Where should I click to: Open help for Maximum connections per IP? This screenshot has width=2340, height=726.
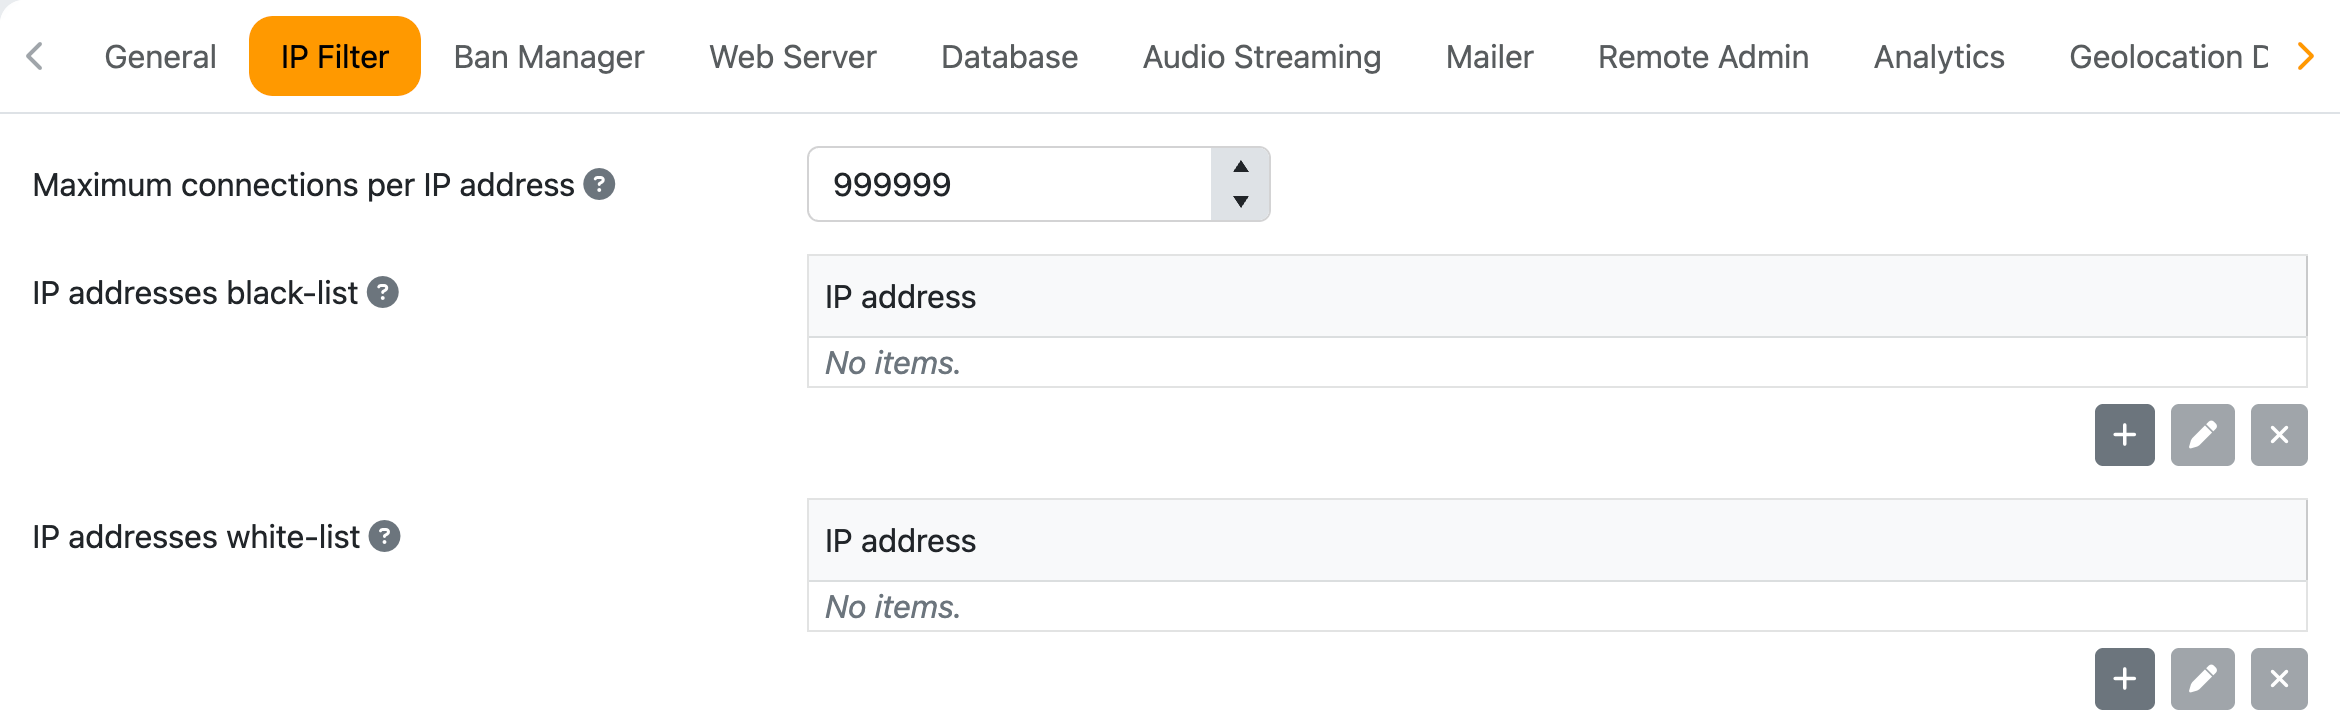(x=599, y=184)
